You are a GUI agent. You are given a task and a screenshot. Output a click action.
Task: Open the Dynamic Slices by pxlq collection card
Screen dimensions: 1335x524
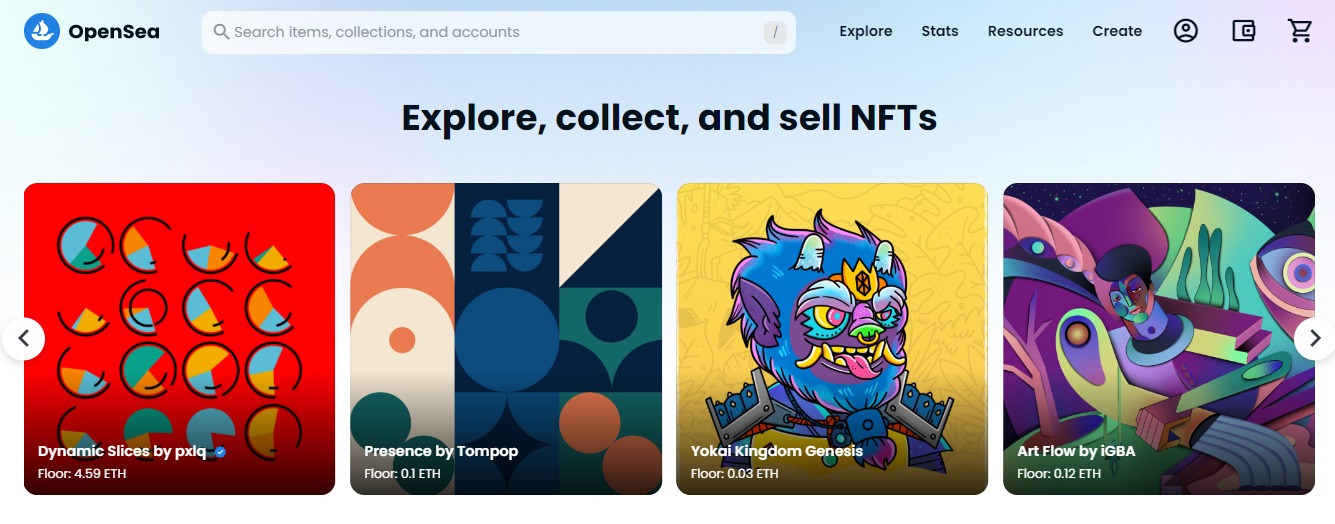(179, 339)
